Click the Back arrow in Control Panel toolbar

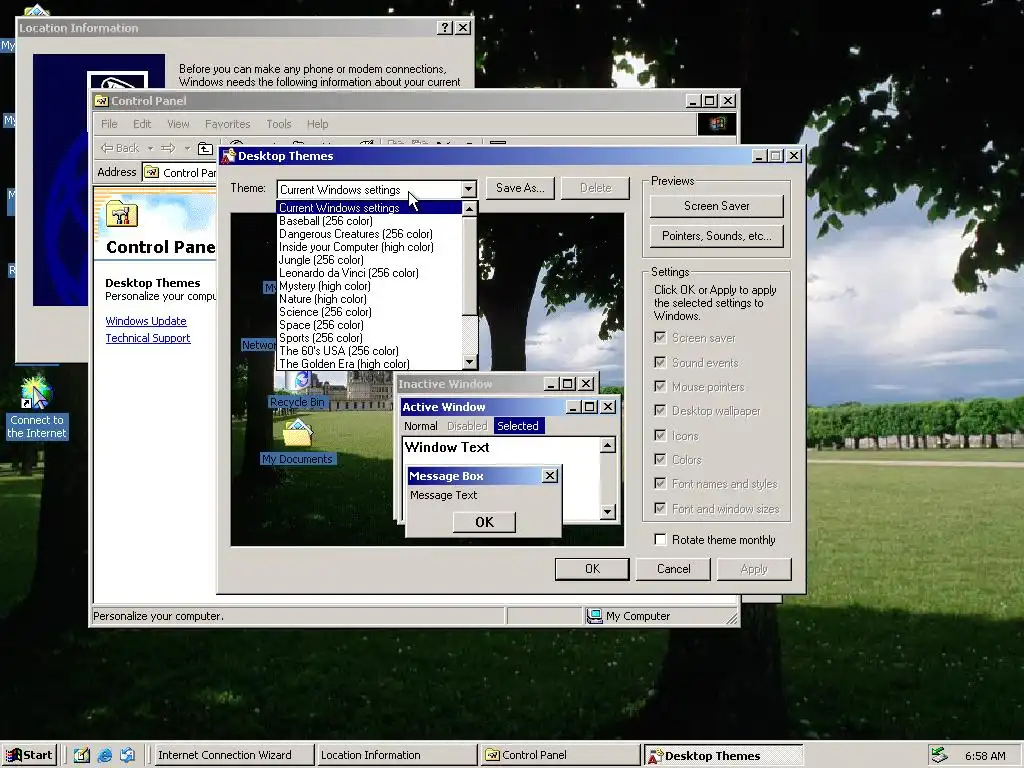120,148
